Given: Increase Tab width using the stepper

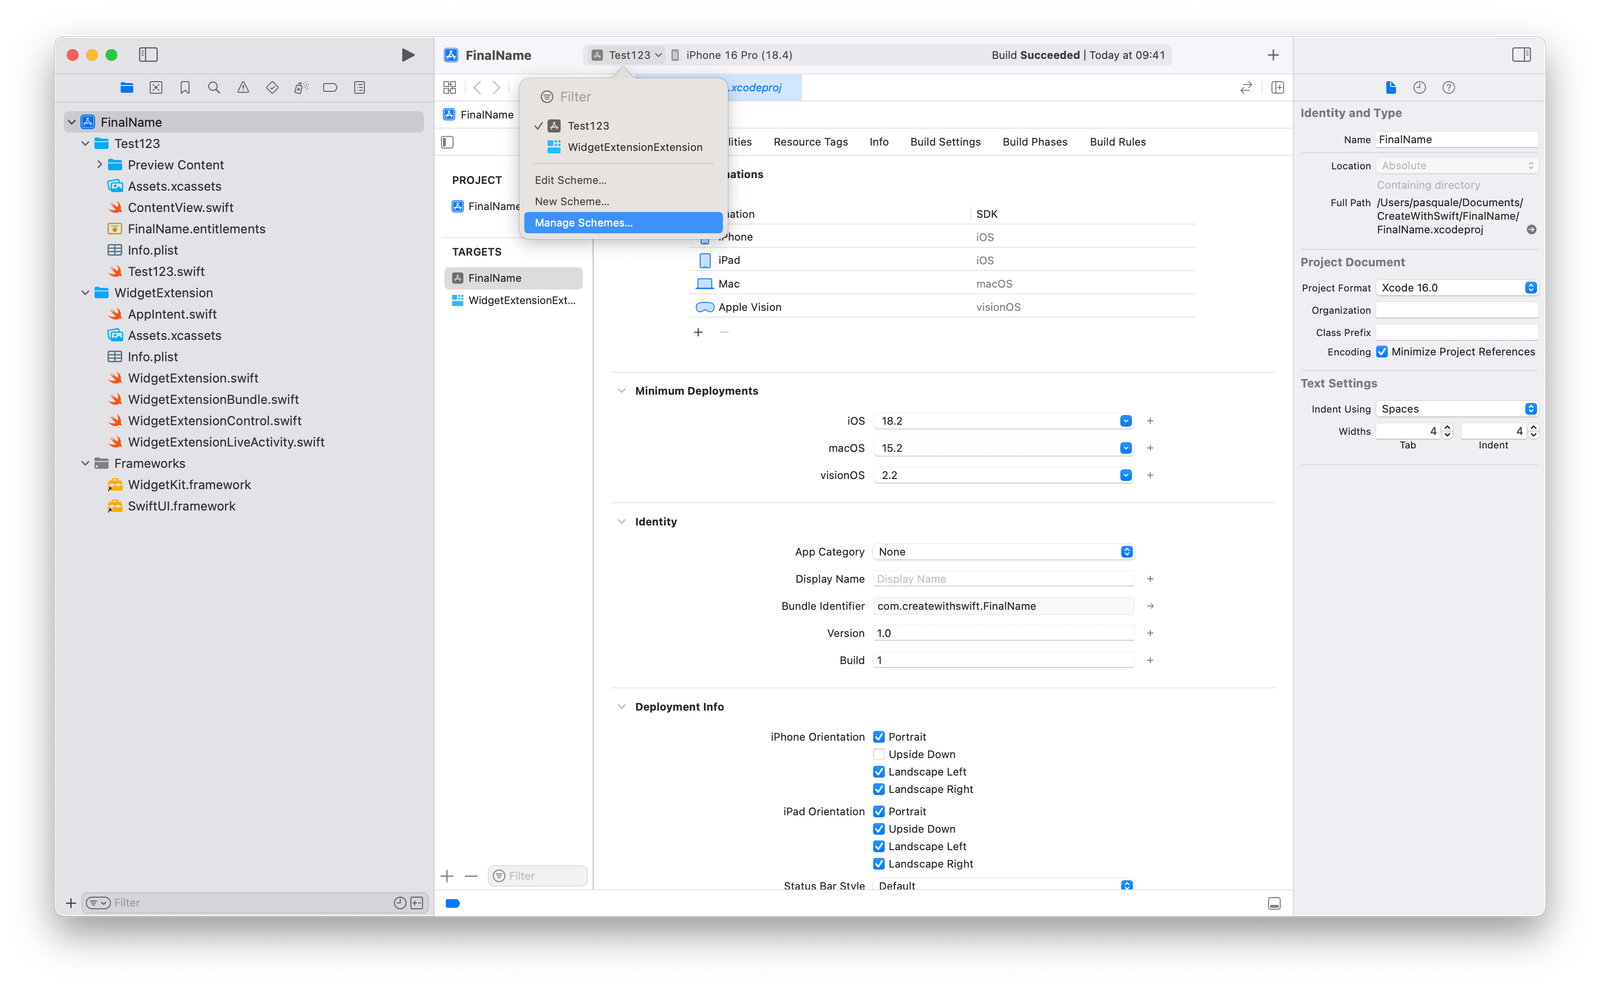Looking at the screenshot, I should click(x=1447, y=427).
